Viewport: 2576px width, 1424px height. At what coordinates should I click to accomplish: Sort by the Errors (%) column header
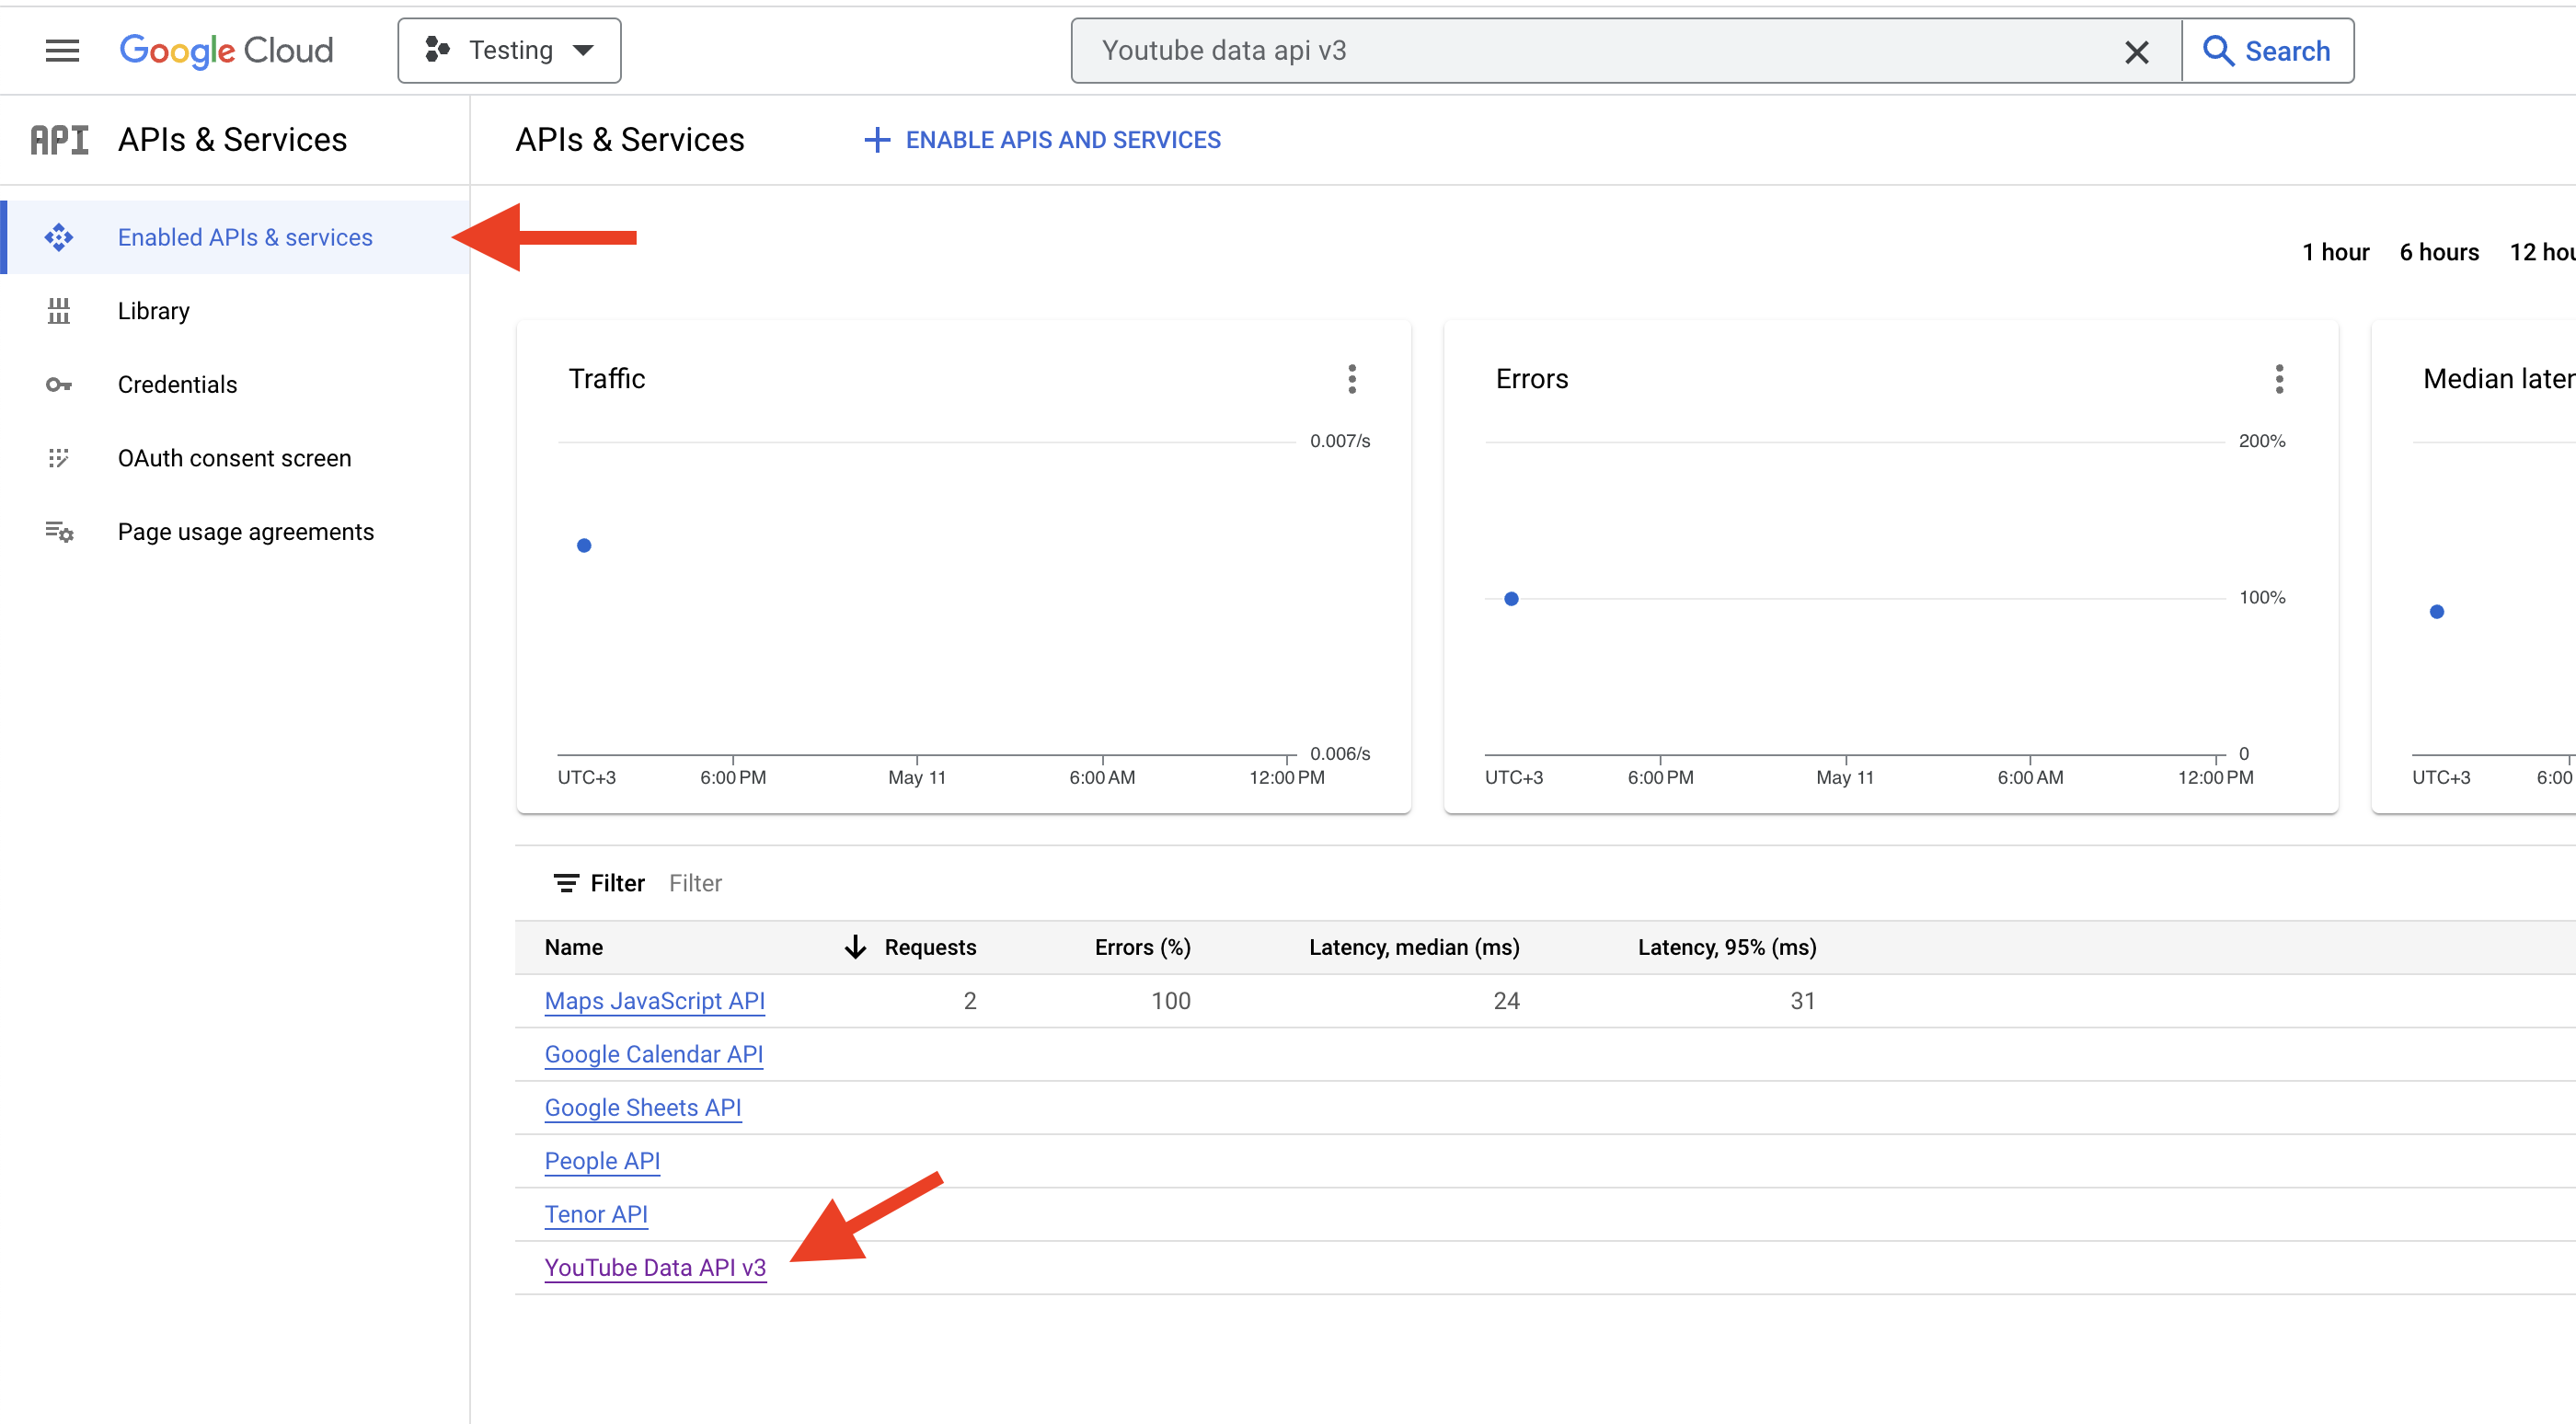pyautogui.click(x=1142, y=947)
